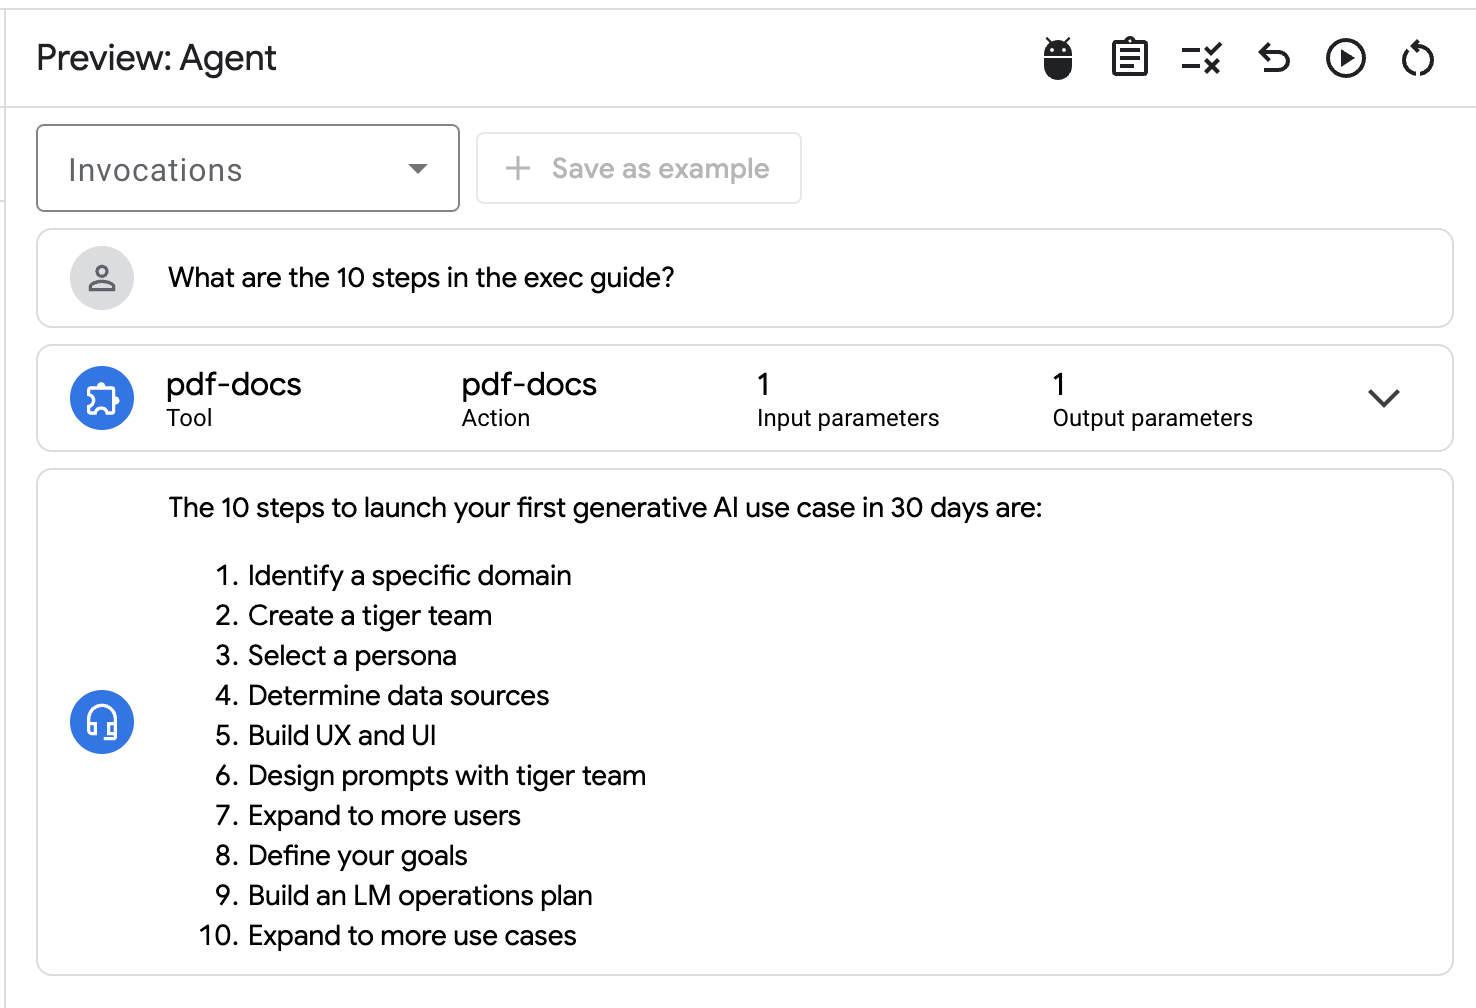Screen dimensions: 1476x1008
Task: Open the clipboard notes icon
Action: pyautogui.click(x=1129, y=58)
